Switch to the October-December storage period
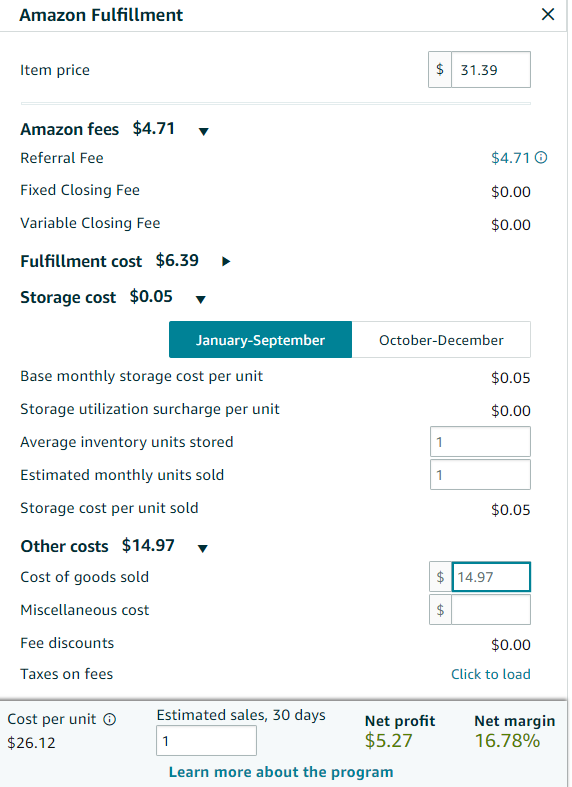572x787 pixels. [441, 340]
